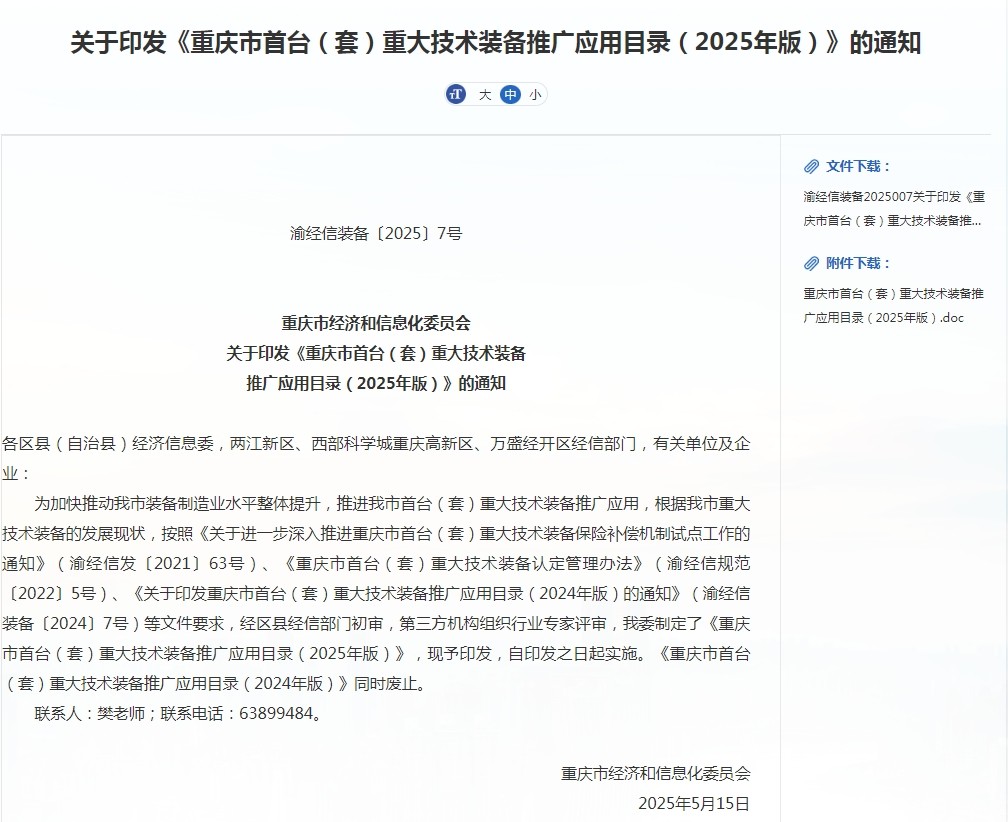Click the bold 重庆市经济和信息化委员会 heading line

pos(376,323)
